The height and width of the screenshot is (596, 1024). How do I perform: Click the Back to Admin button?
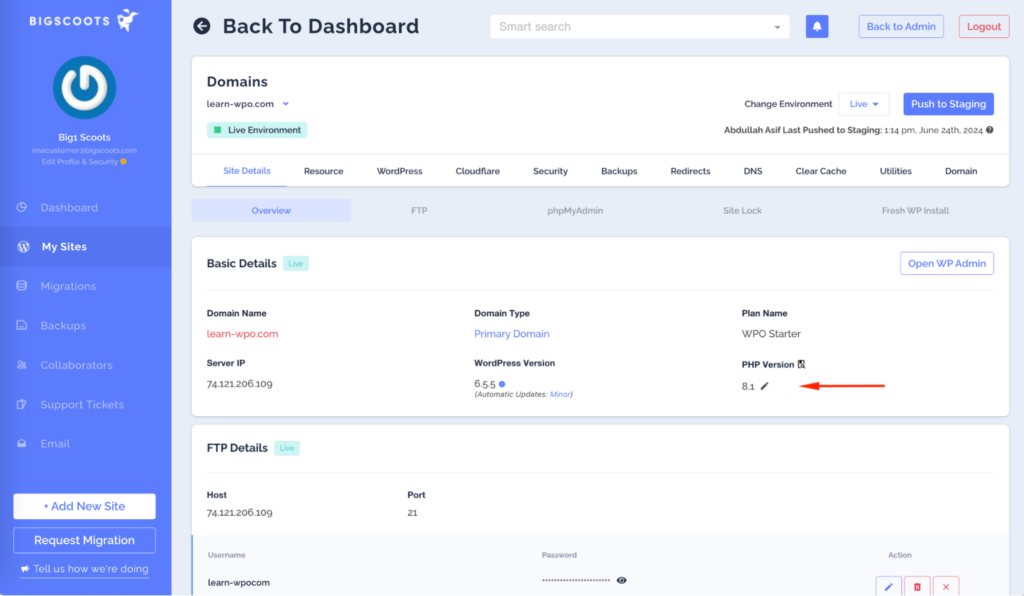click(x=901, y=27)
